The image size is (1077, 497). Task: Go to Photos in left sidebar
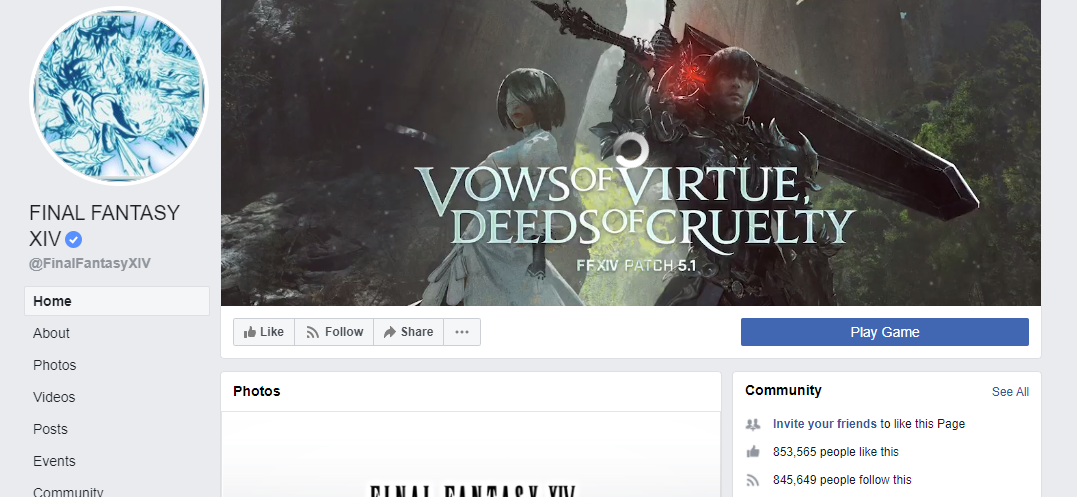54,365
